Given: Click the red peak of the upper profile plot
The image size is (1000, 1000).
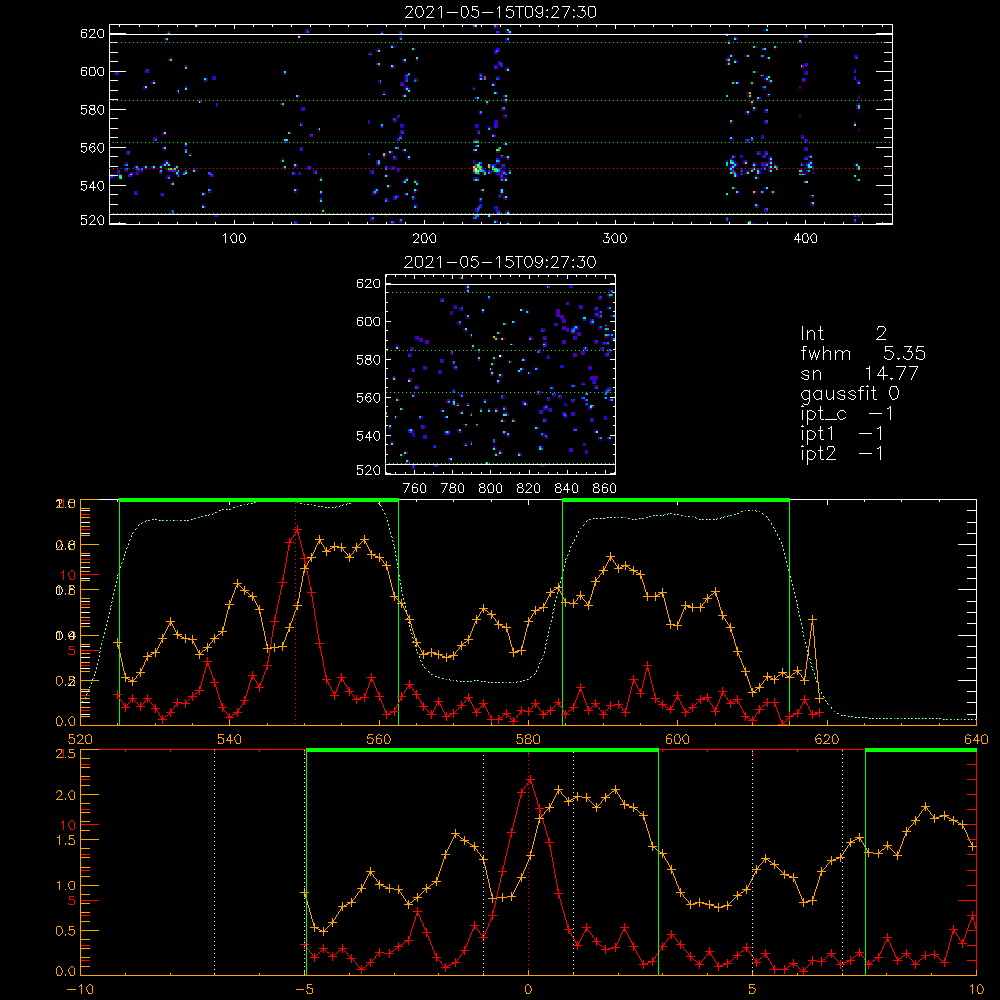Looking at the screenshot, I should [297, 529].
